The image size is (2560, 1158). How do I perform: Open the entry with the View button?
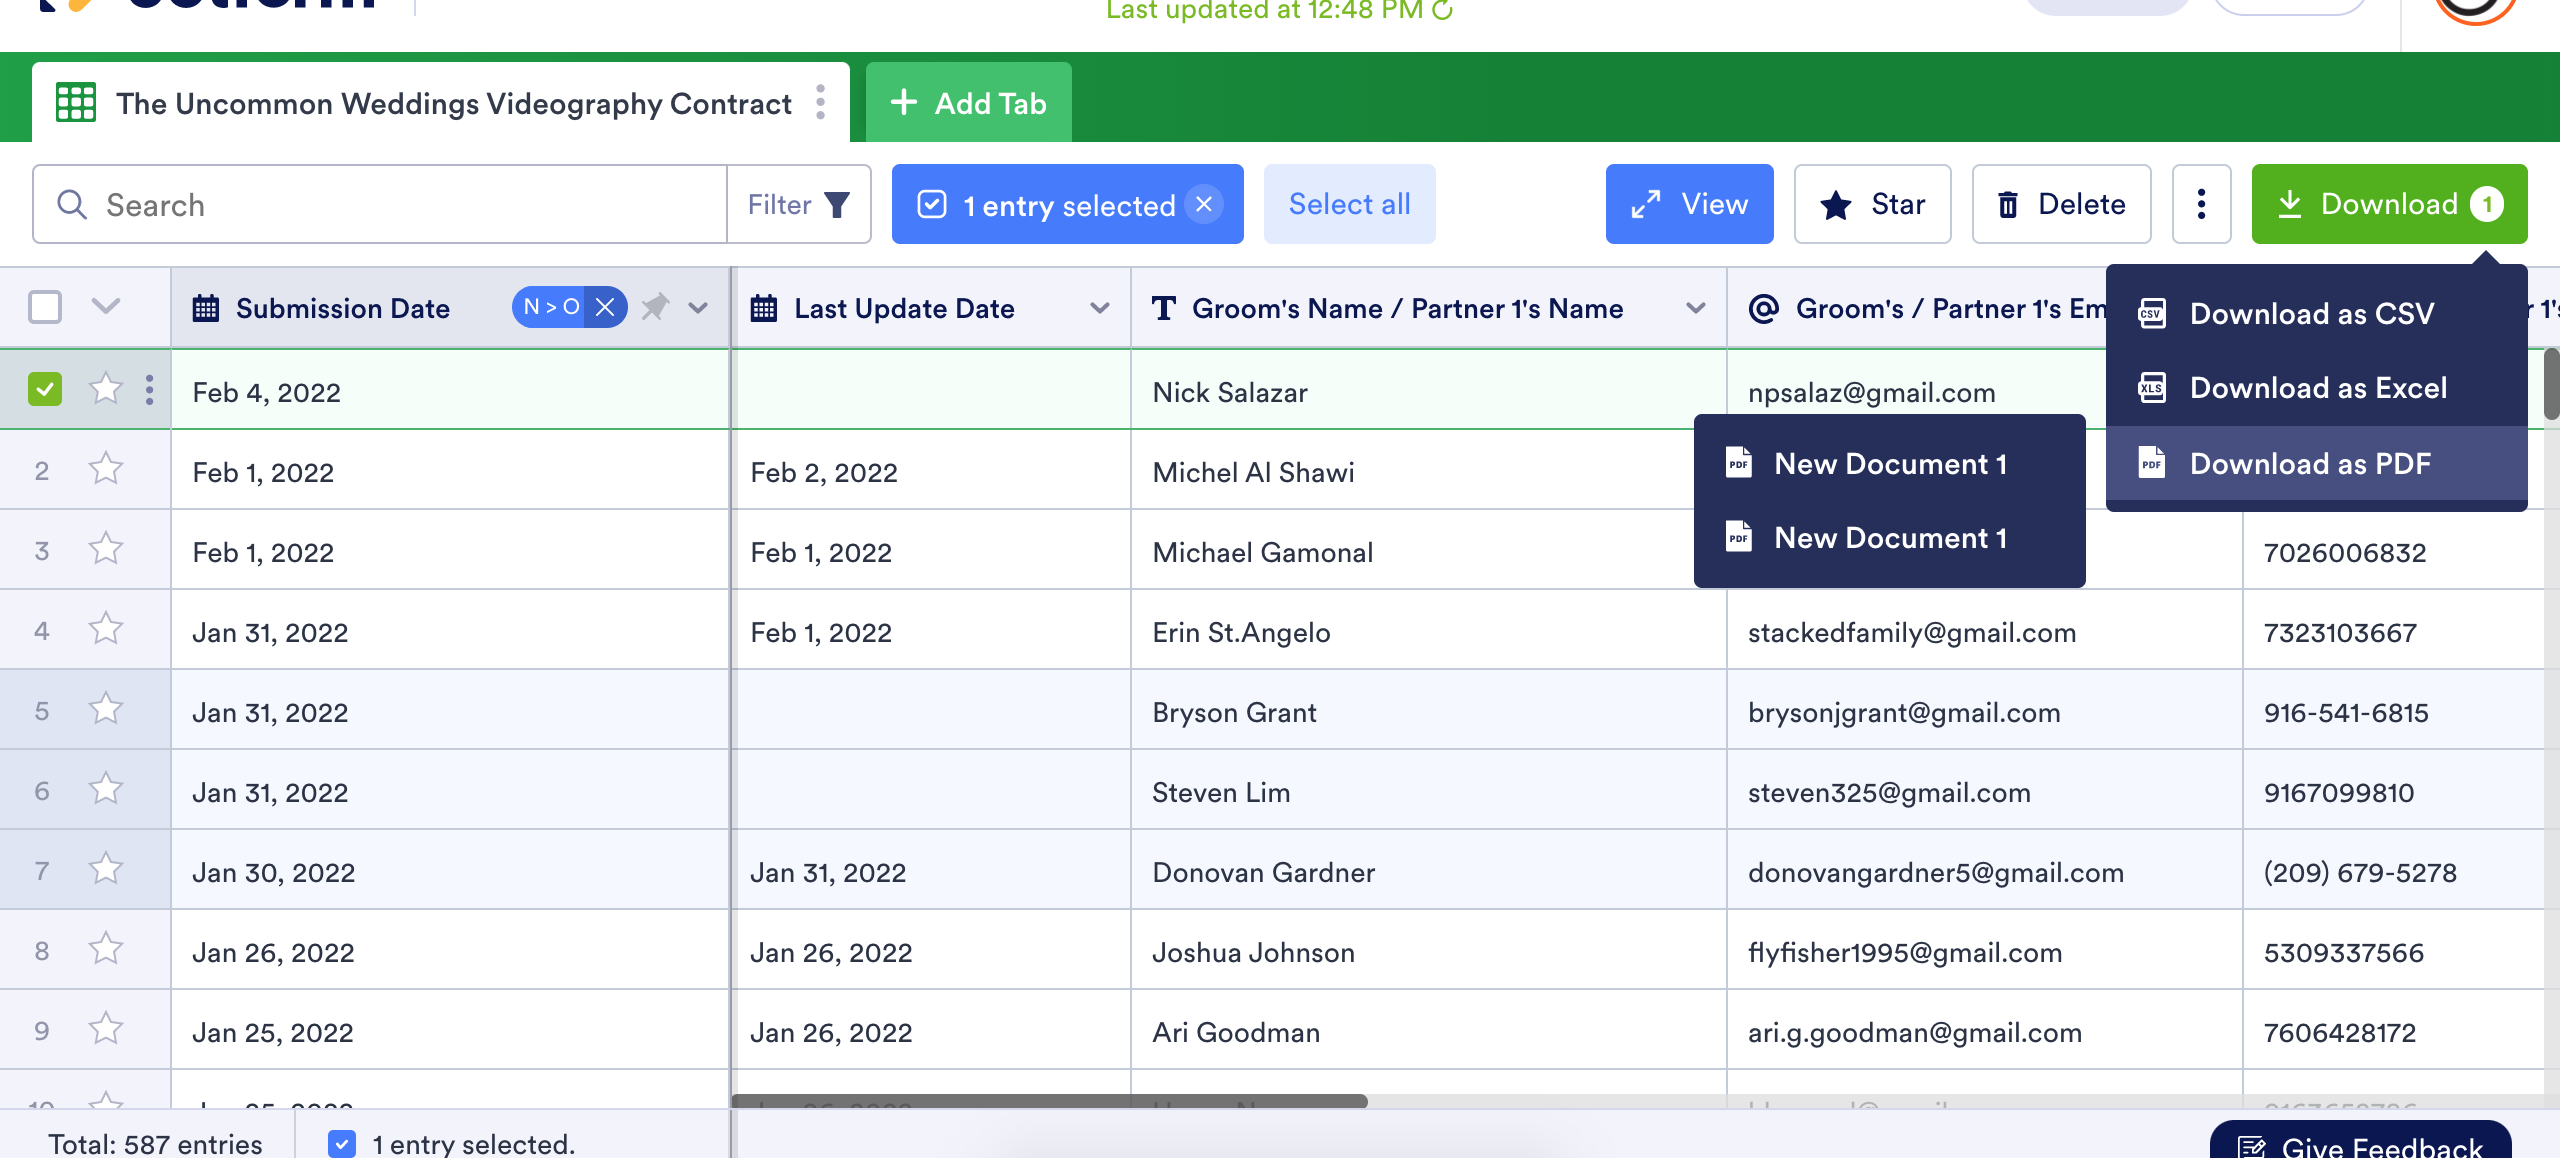[x=1689, y=204]
